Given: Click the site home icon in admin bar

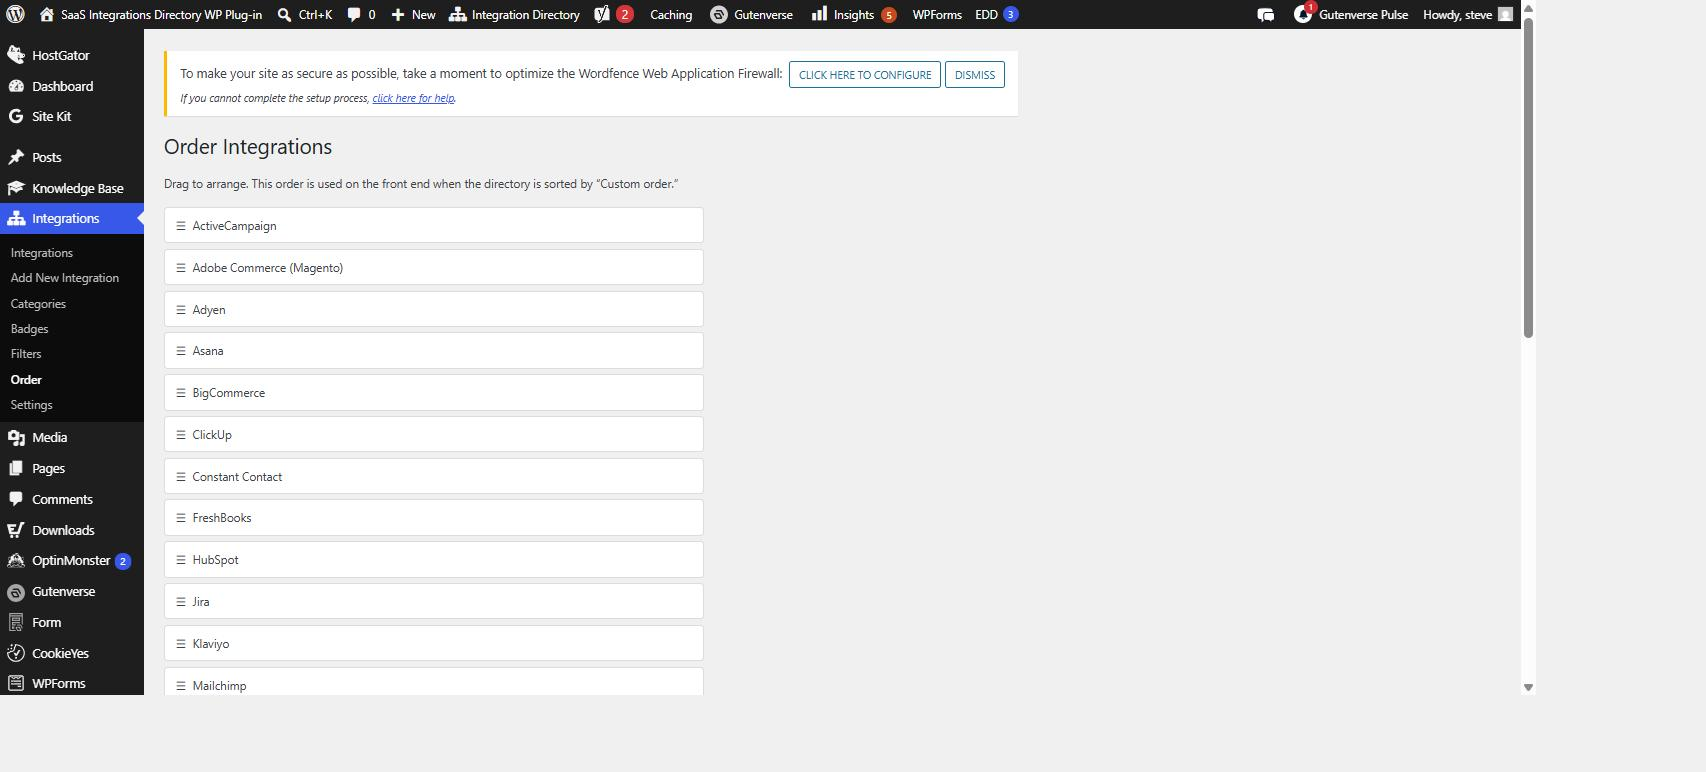Looking at the screenshot, I should (47, 14).
